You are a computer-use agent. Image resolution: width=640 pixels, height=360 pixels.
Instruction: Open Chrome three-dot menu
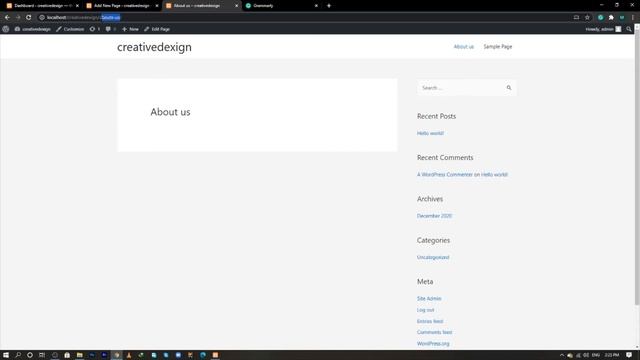(633, 18)
